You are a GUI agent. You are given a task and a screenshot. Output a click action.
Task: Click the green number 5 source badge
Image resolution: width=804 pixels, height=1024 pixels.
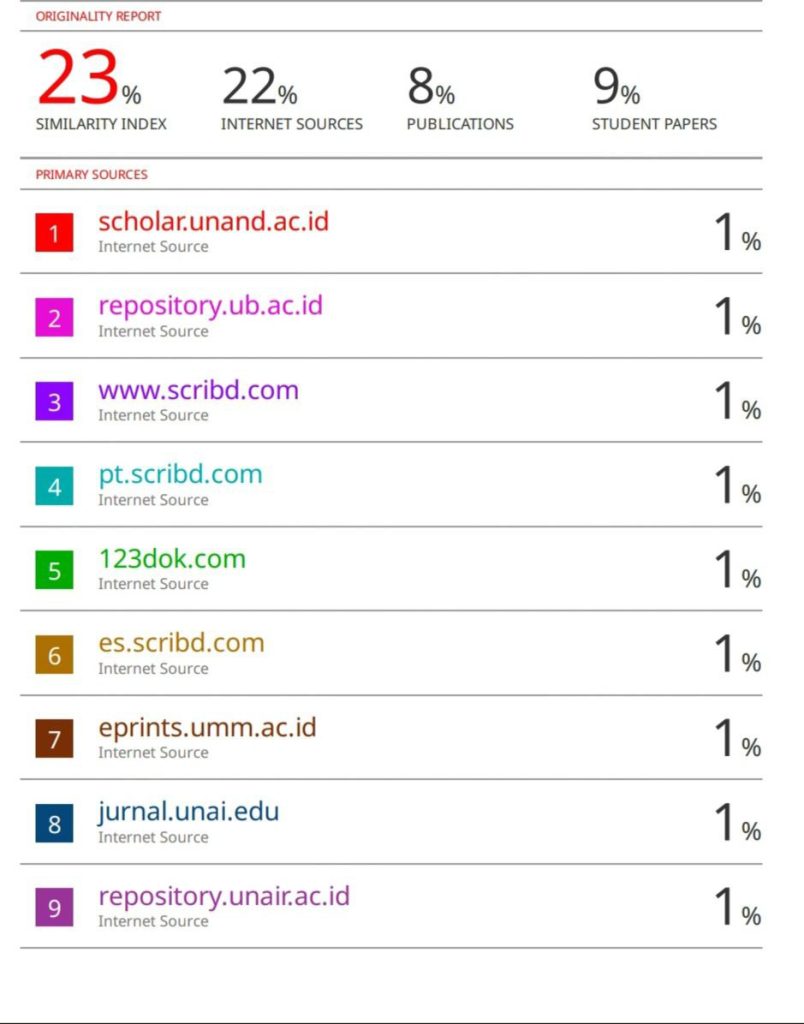pos(54,570)
